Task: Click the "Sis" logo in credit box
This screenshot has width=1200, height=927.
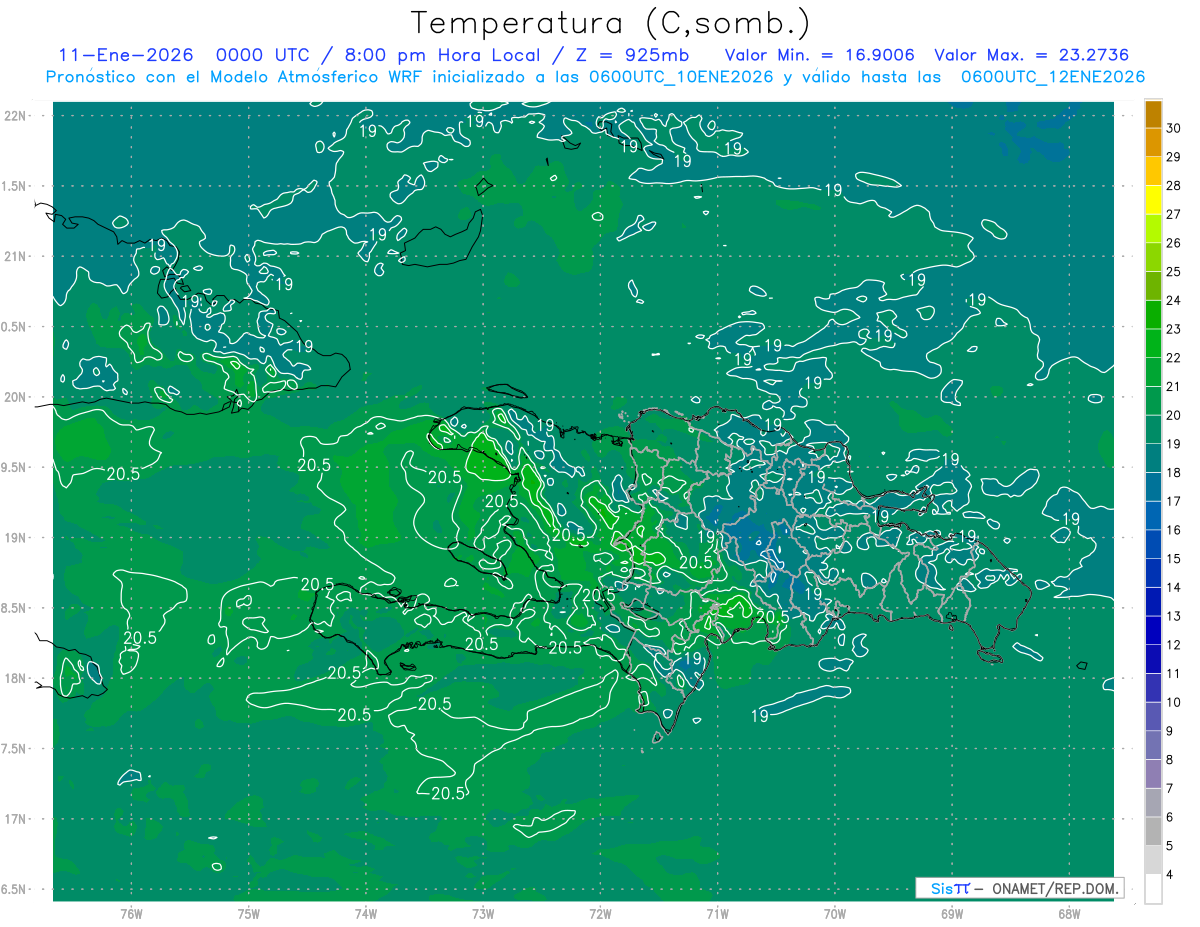Action: 941,888
